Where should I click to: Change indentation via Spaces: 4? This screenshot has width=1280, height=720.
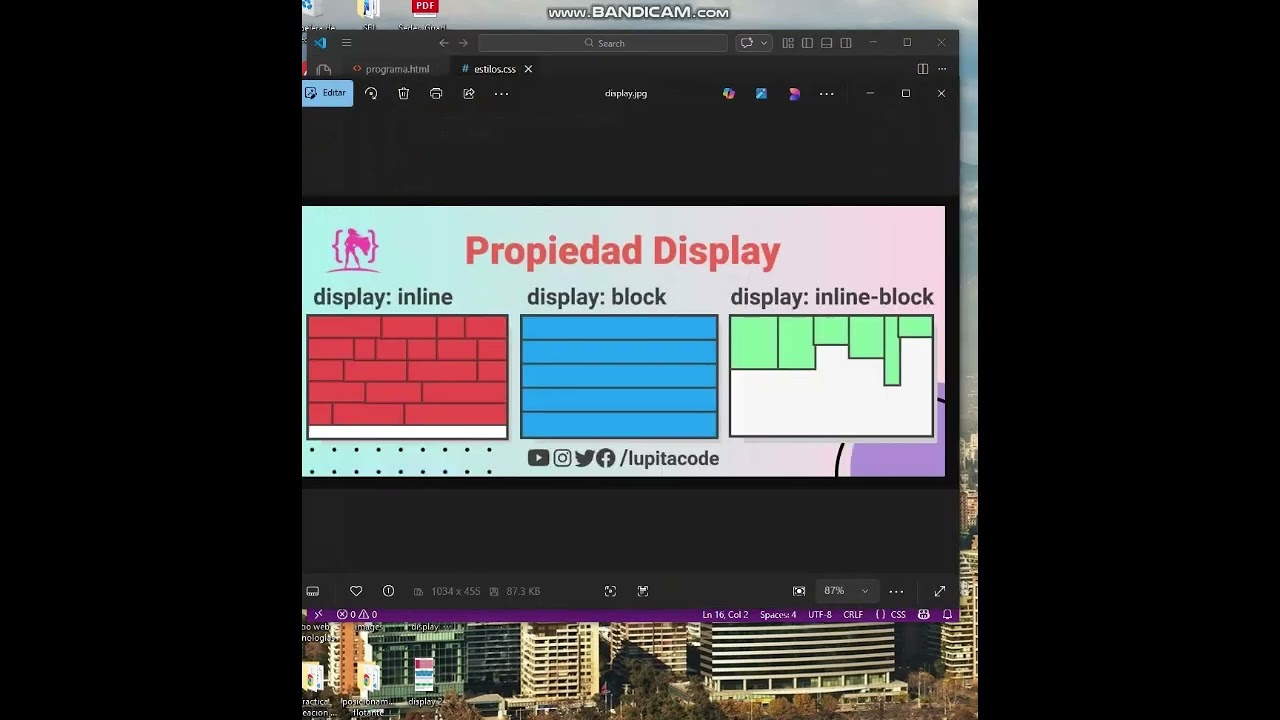[x=778, y=615]
